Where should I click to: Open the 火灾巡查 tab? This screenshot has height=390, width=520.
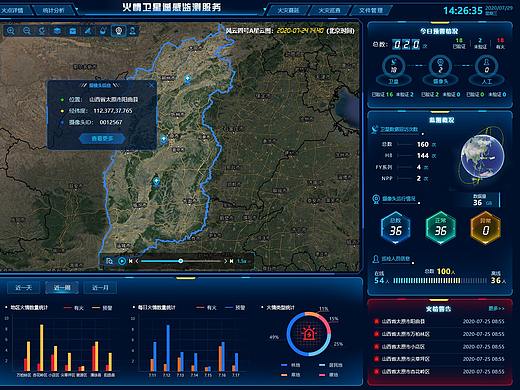pos(329,11)
